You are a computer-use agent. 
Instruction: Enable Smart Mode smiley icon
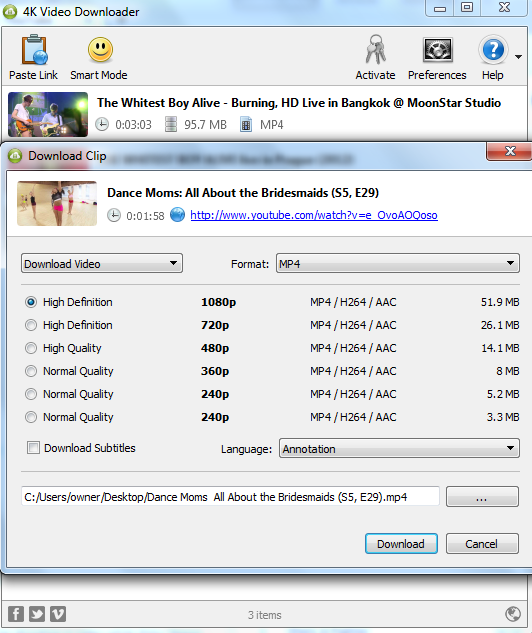(100, 50)
